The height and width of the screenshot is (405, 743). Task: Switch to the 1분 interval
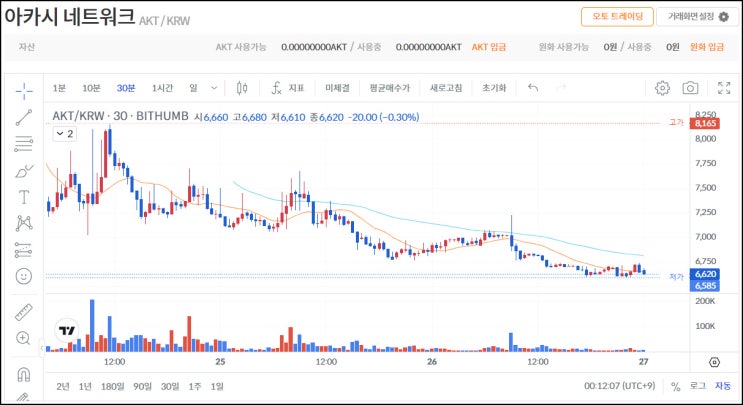coord(59,88)
